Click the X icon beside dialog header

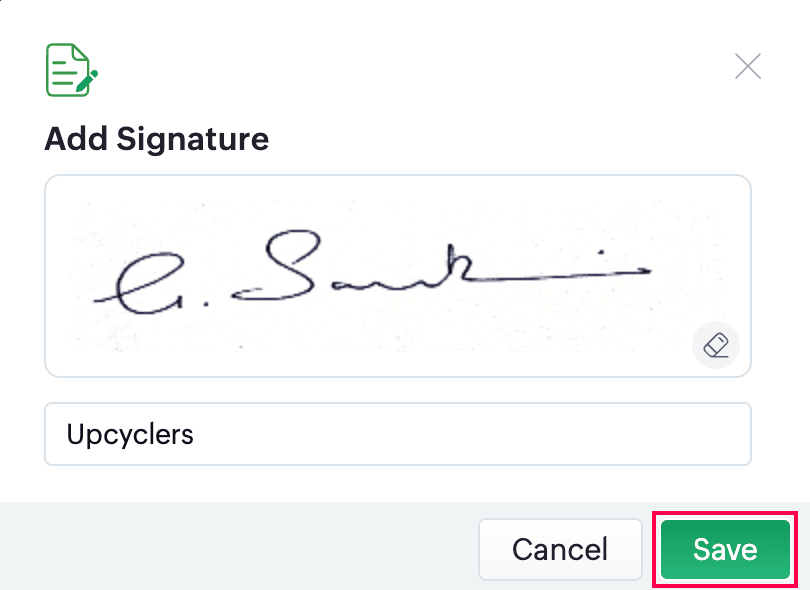pos(747,67)
